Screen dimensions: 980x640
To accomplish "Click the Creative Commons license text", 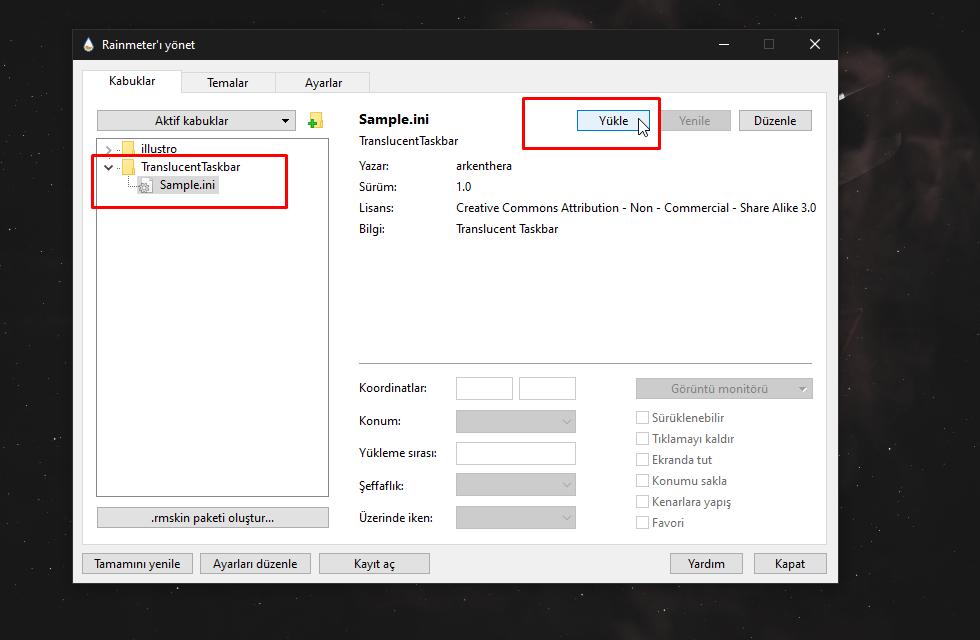I will click(636, 208).
